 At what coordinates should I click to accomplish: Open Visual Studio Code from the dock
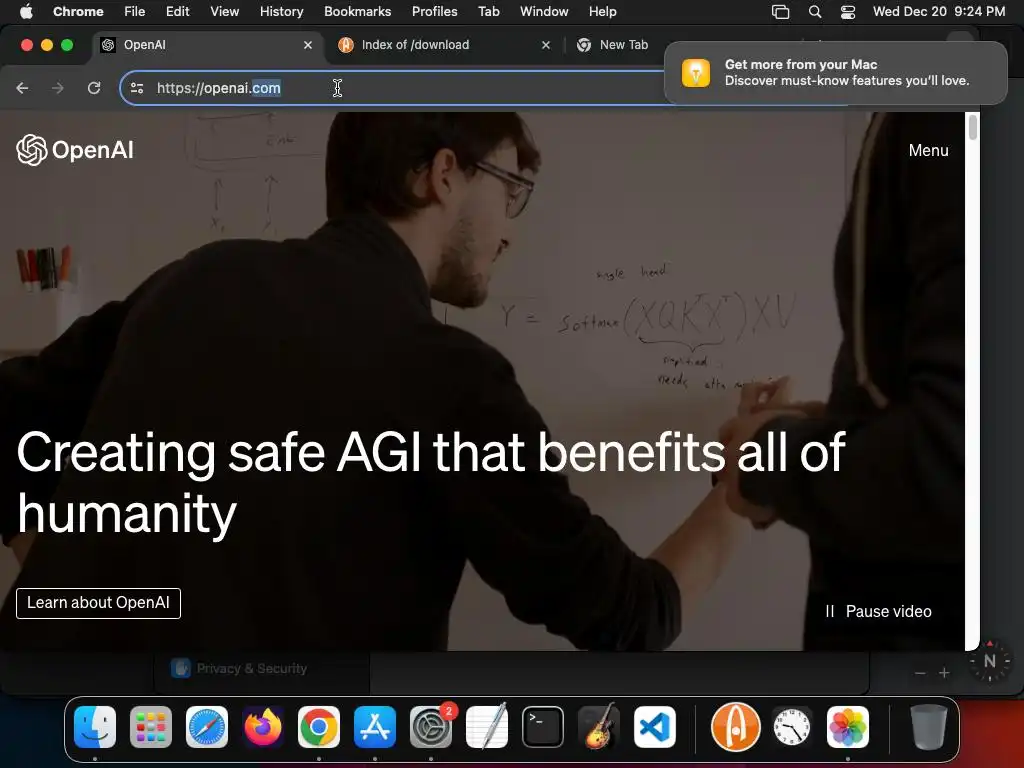pos(655,727)
